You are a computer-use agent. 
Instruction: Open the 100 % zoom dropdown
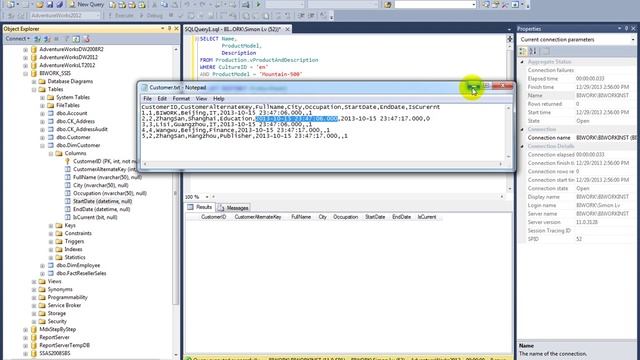[207, 197]
